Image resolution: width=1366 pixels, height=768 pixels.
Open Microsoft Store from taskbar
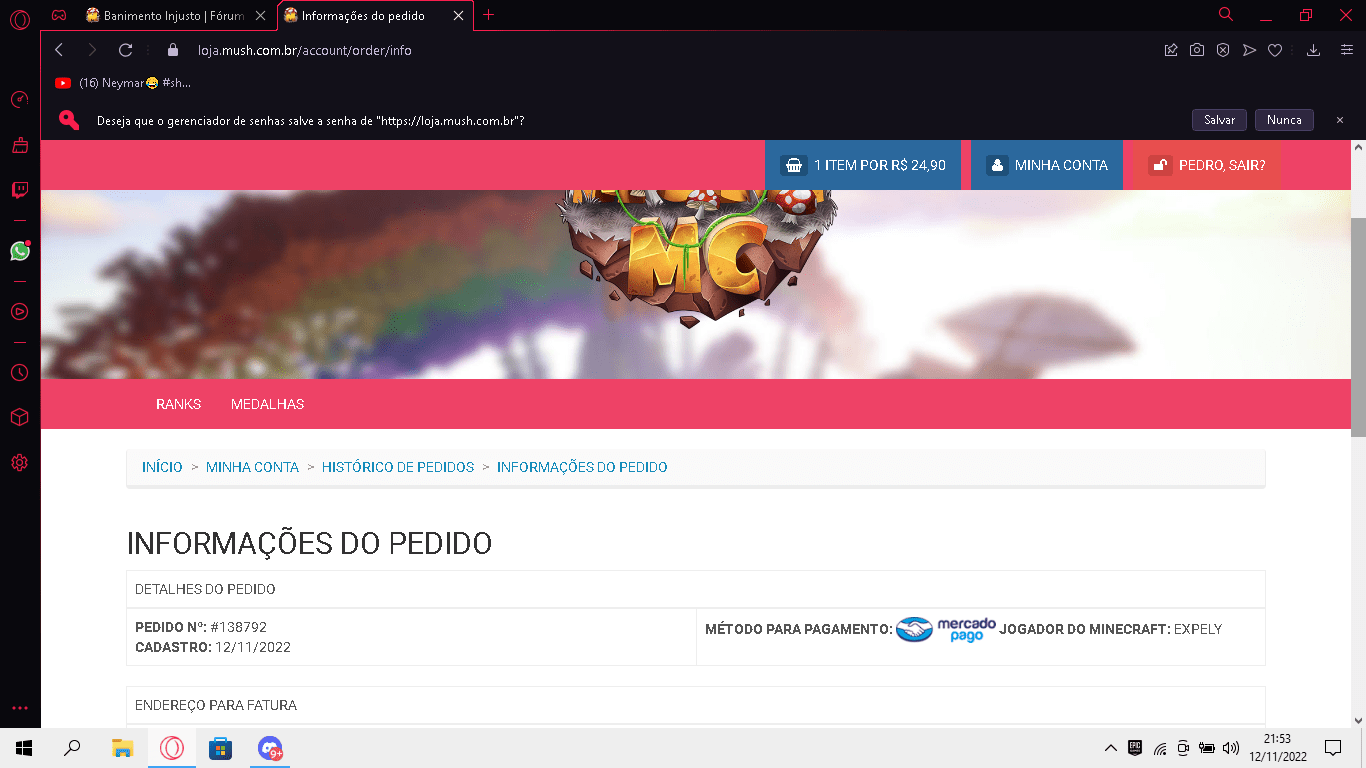220,748
